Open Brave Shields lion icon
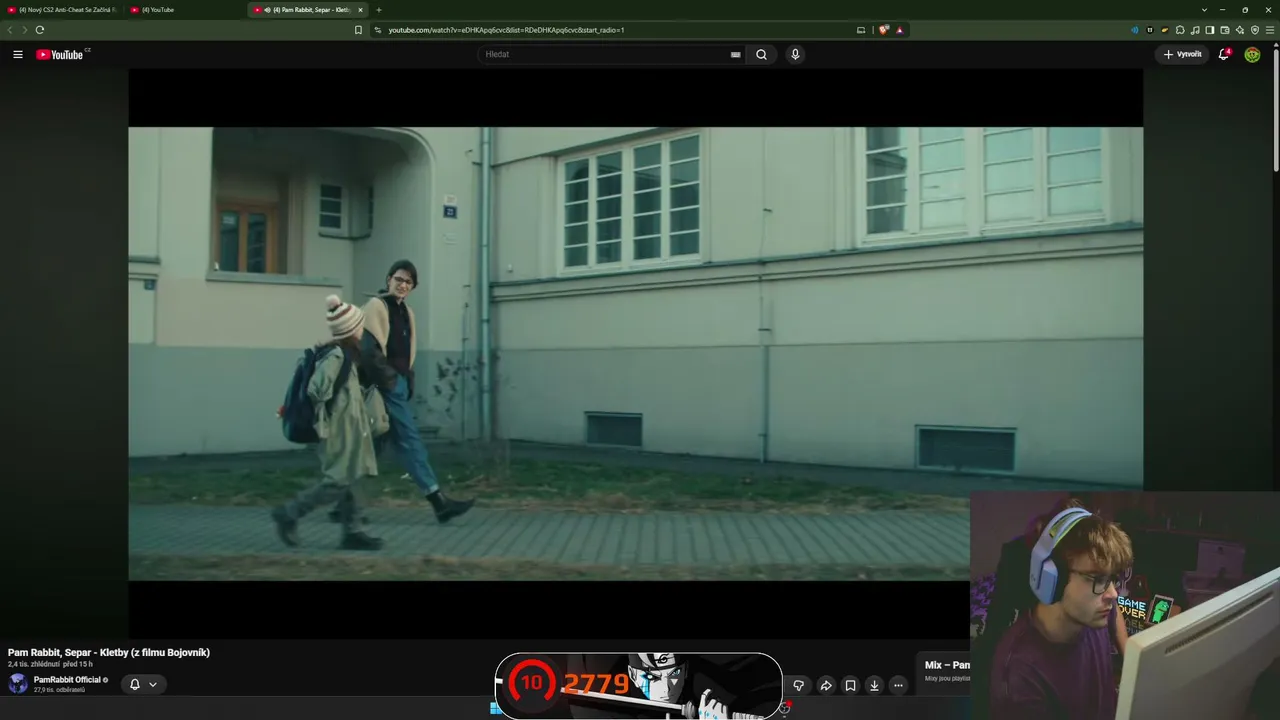The width and height of the screenshot is (1280, 720). (x=884, y=30)
